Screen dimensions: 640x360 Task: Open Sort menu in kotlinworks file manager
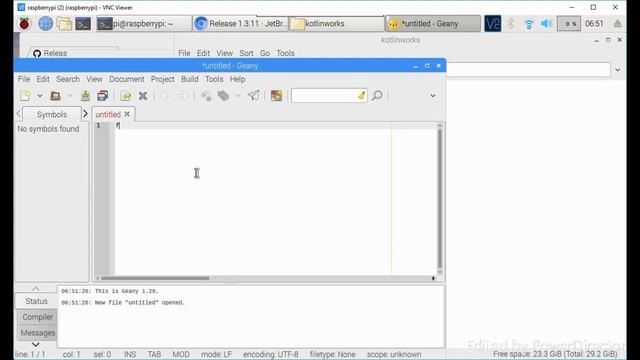[x=246, y=53]
